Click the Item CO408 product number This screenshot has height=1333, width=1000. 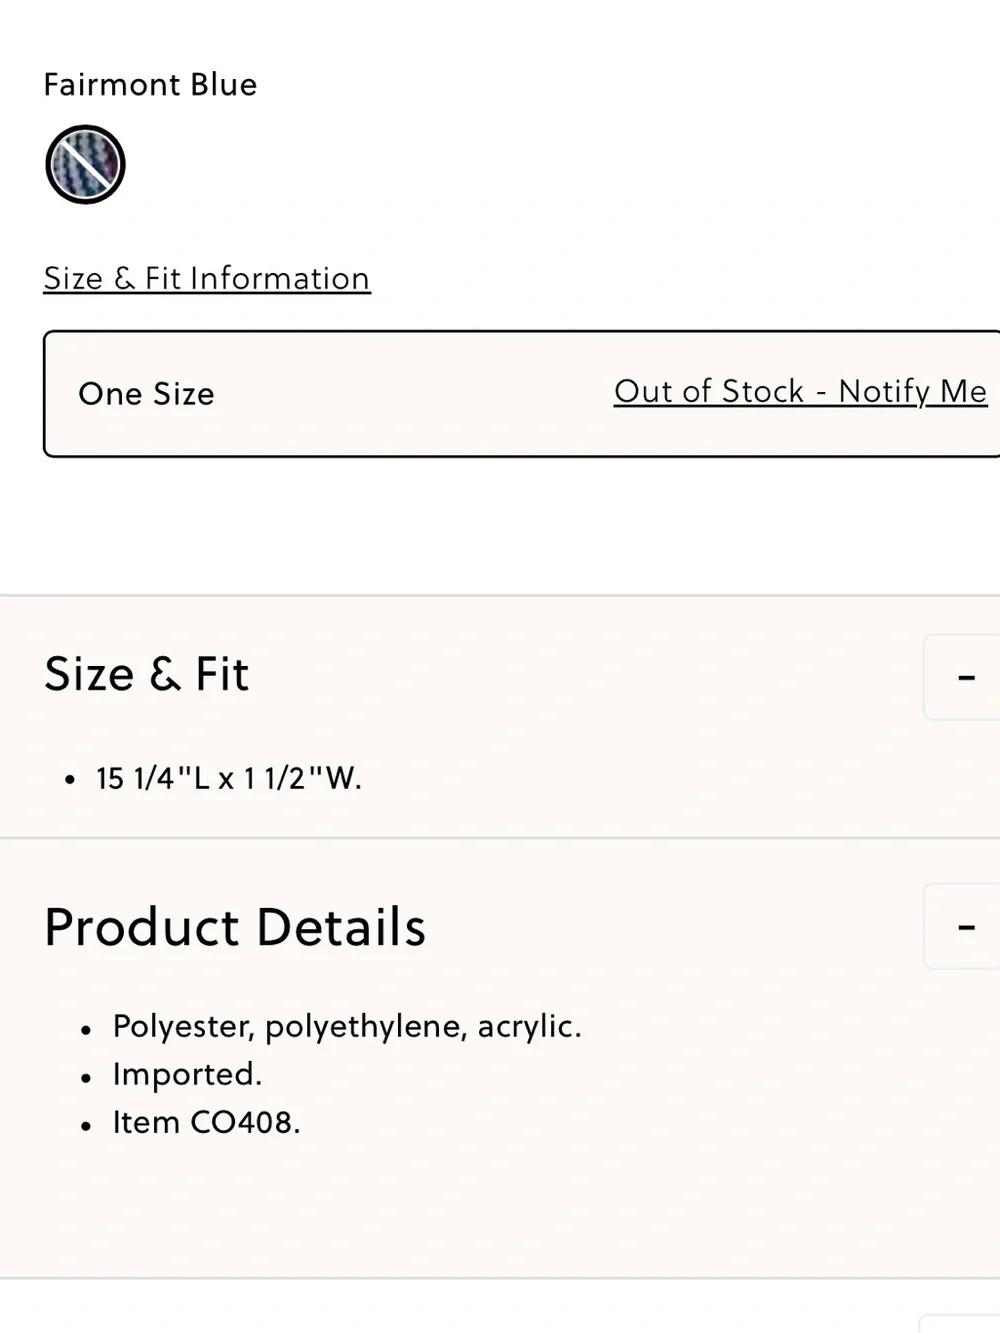click(x=206, y=1122)
